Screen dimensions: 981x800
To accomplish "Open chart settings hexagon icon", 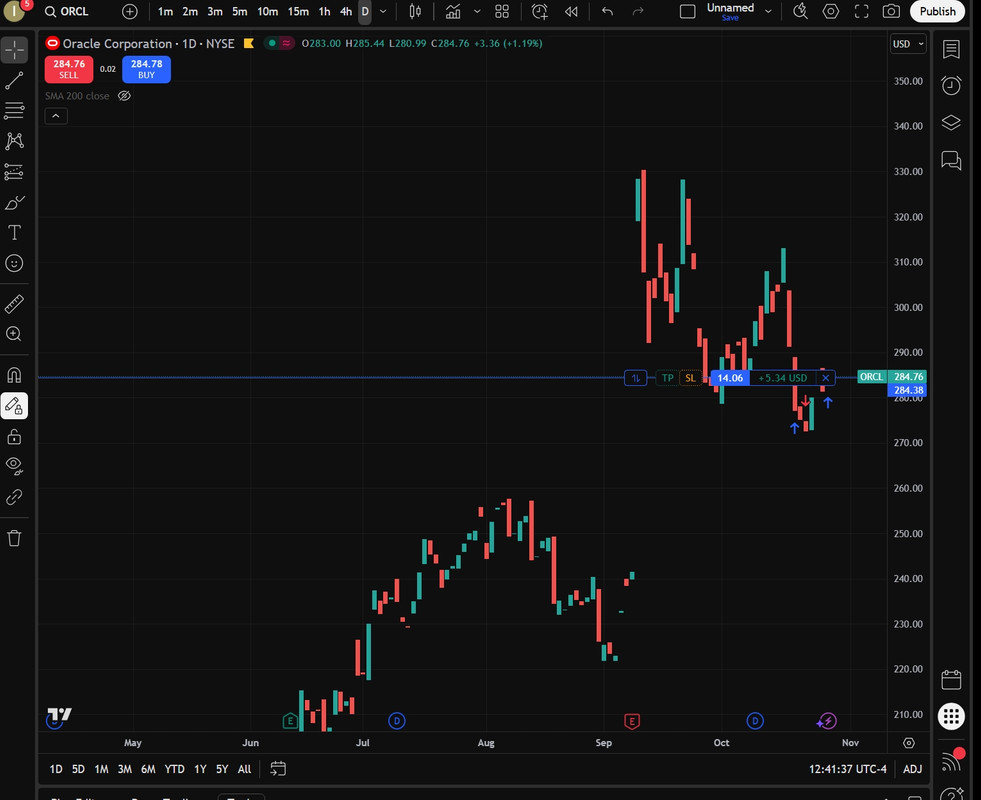I will coord(831,11).
